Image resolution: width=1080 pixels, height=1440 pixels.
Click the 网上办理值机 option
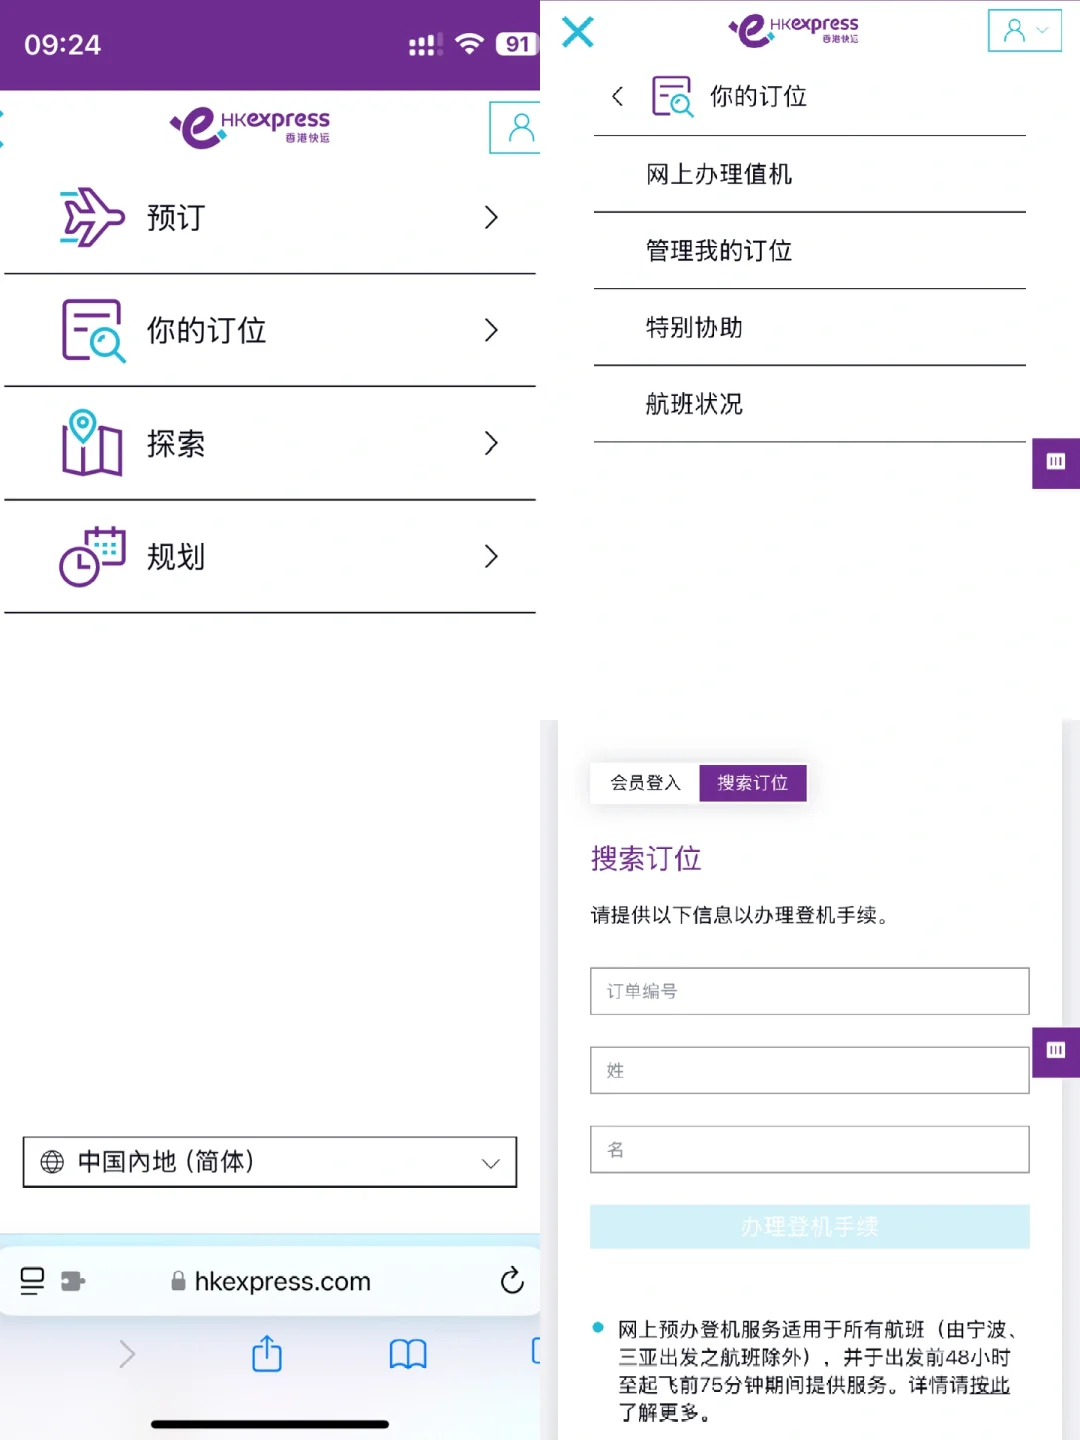click(719, 173)
